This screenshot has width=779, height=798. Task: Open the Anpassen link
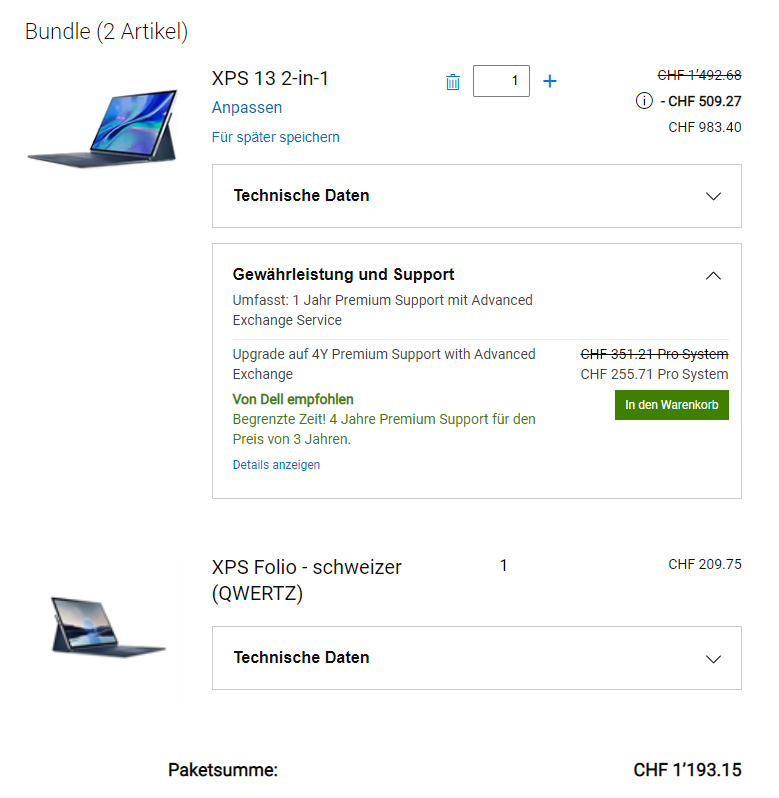(247, 107)
